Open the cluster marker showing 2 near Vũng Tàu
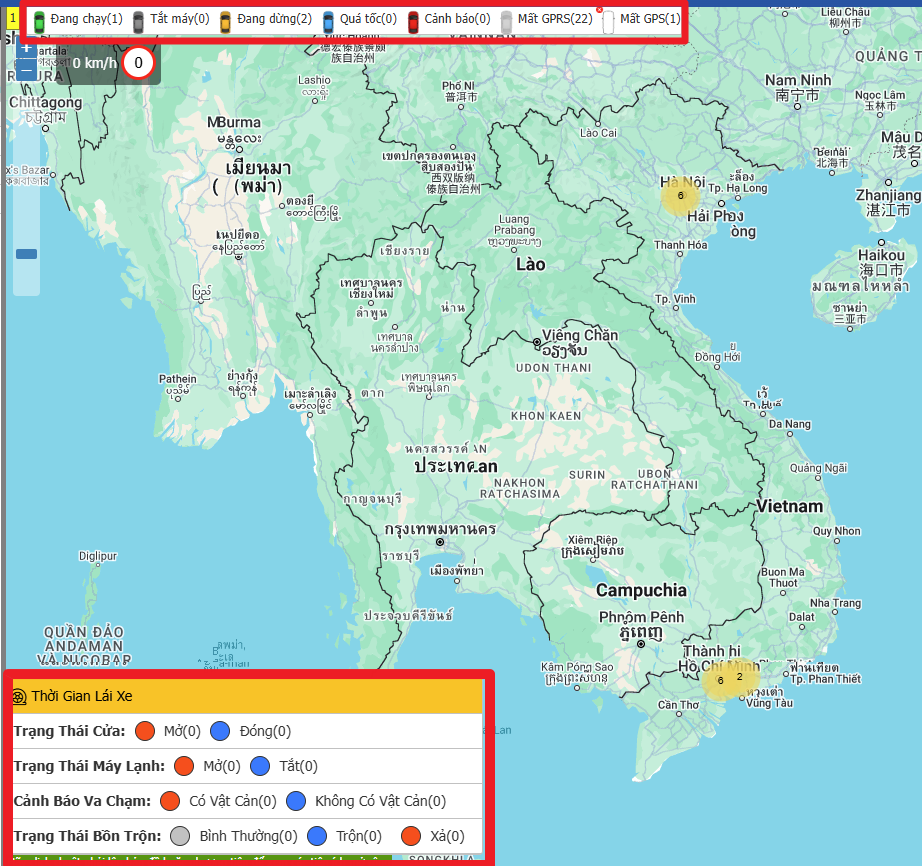922x866 pixels. pos(740,677)
